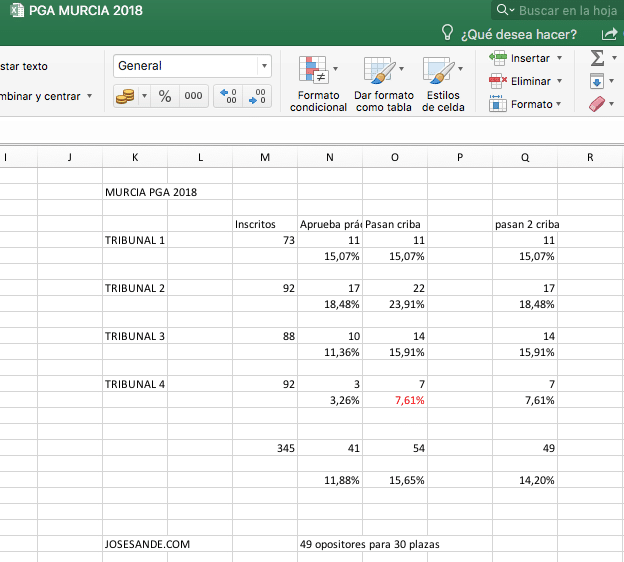Click the Buscar en la hoja field
This screenshot has height=562, width=624.
tap(565, 10)
